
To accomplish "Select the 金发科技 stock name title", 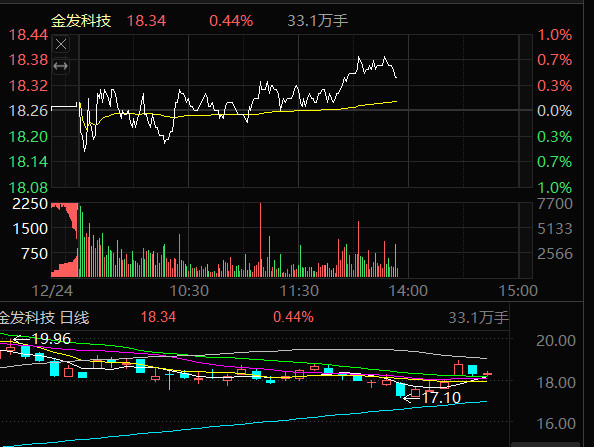I will [81, 20].
